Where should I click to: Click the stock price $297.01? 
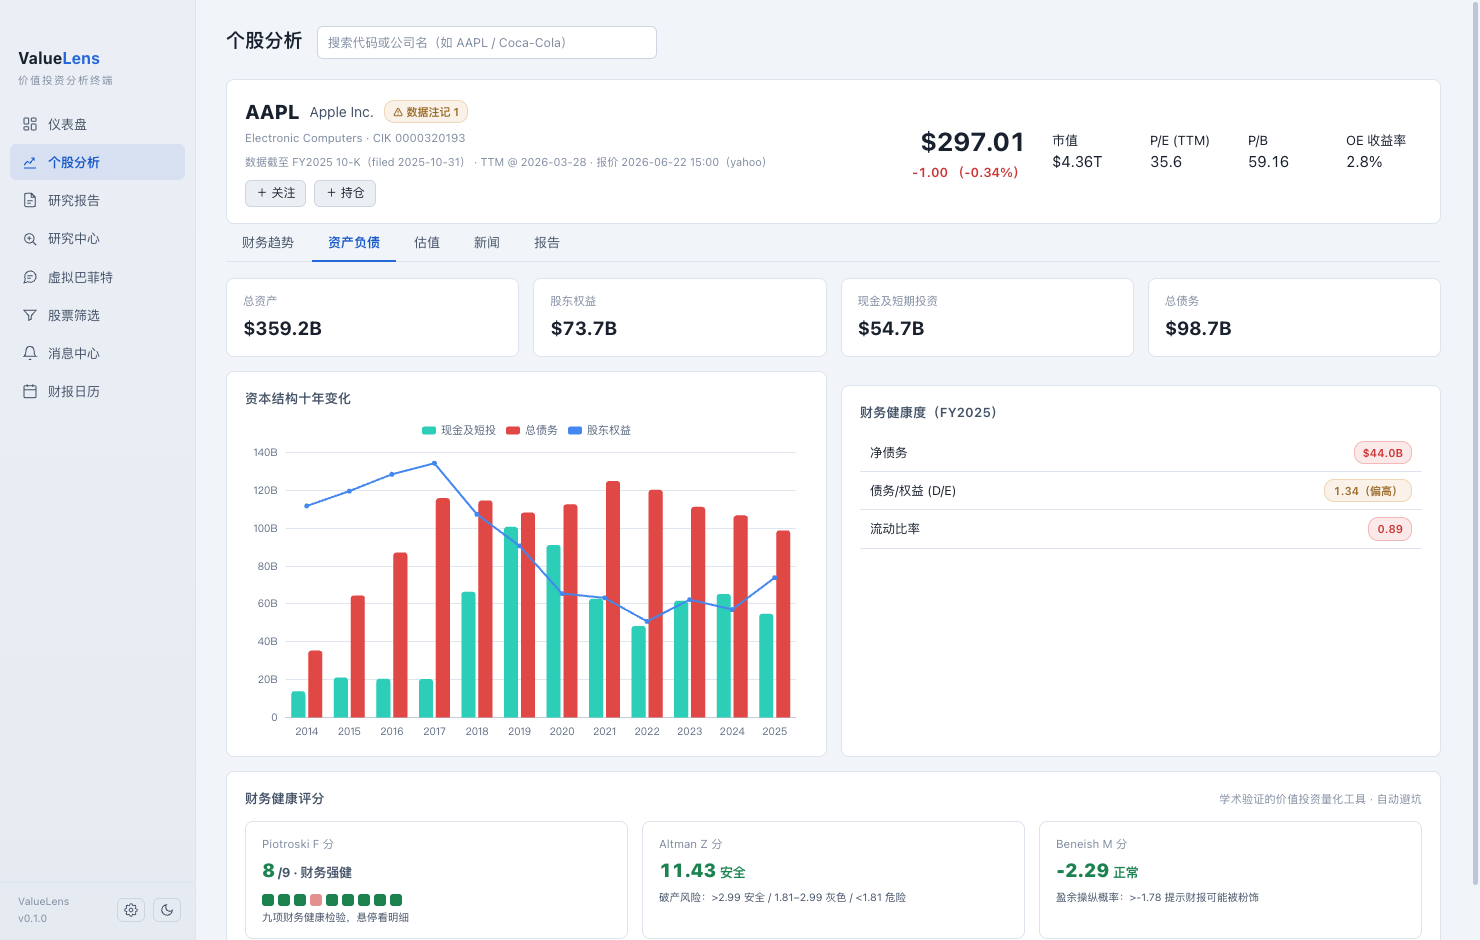pos(972,142)
